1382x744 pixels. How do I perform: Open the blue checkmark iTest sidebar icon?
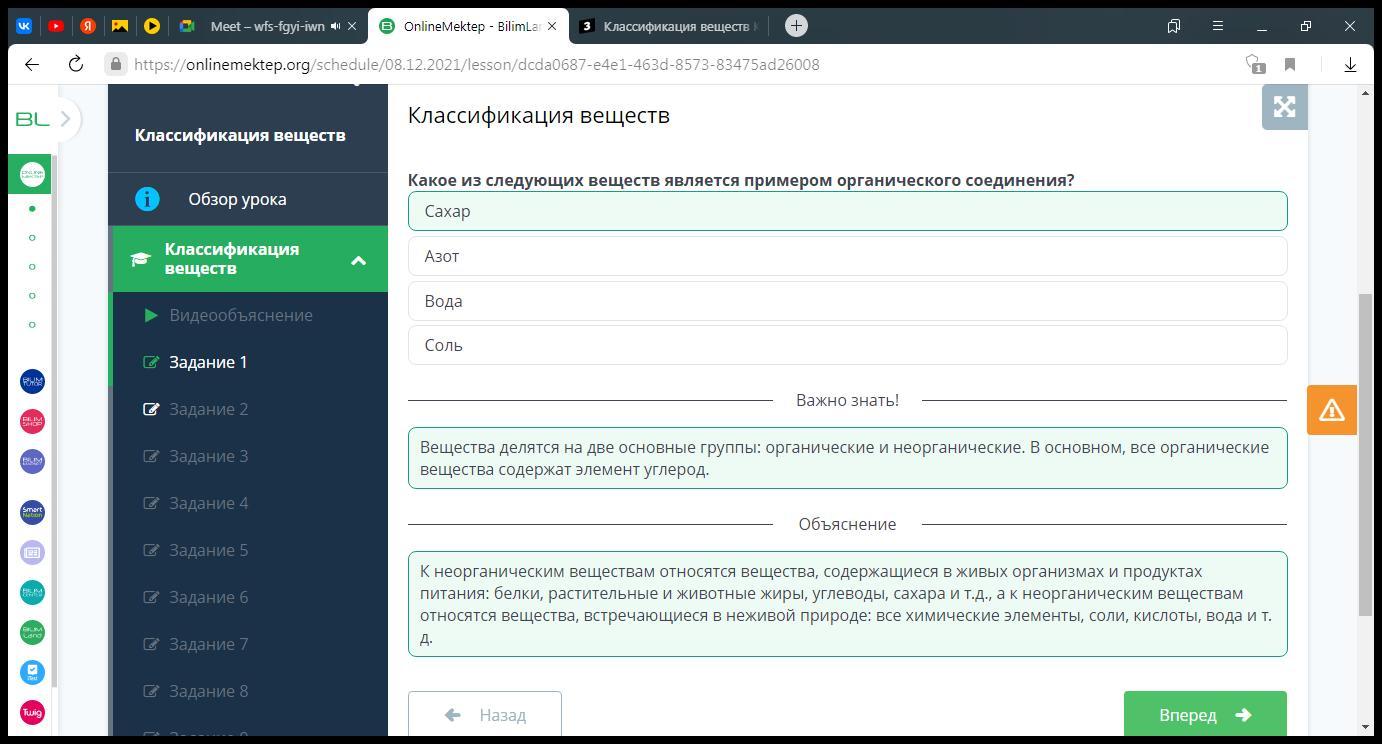tap(33, 672)
